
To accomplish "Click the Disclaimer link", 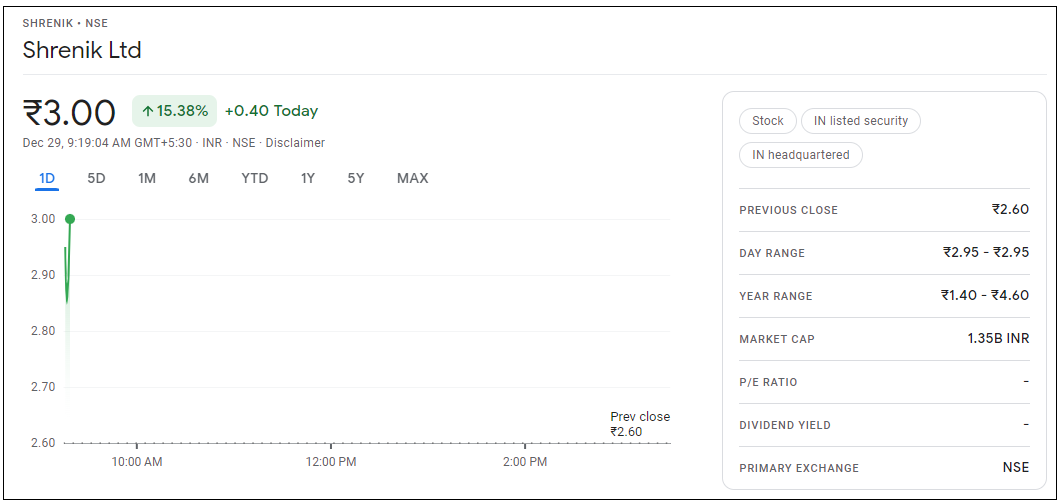I will click(295, 143).
